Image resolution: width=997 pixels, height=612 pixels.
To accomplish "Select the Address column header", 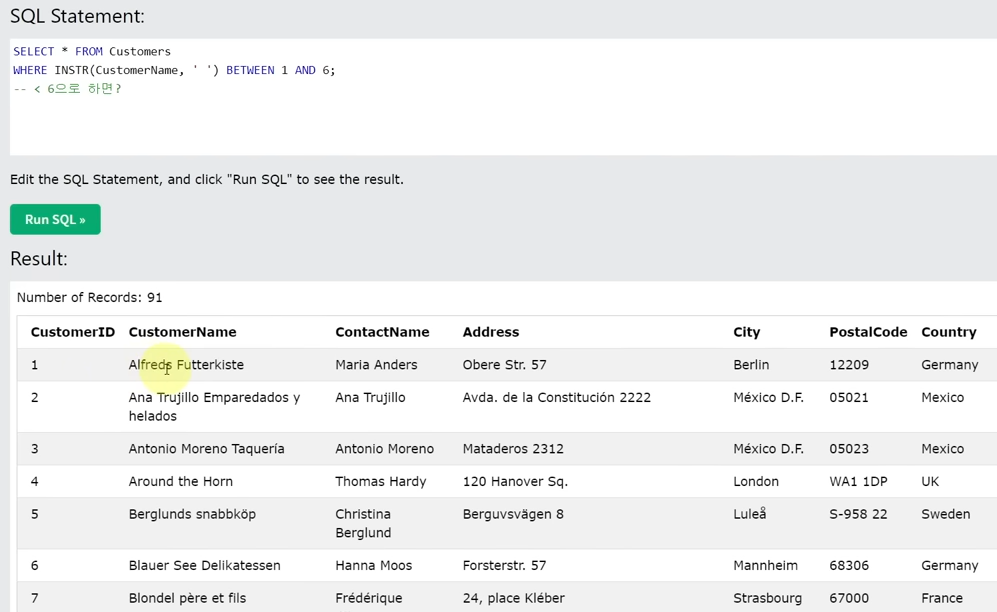I will pos(491,332).
